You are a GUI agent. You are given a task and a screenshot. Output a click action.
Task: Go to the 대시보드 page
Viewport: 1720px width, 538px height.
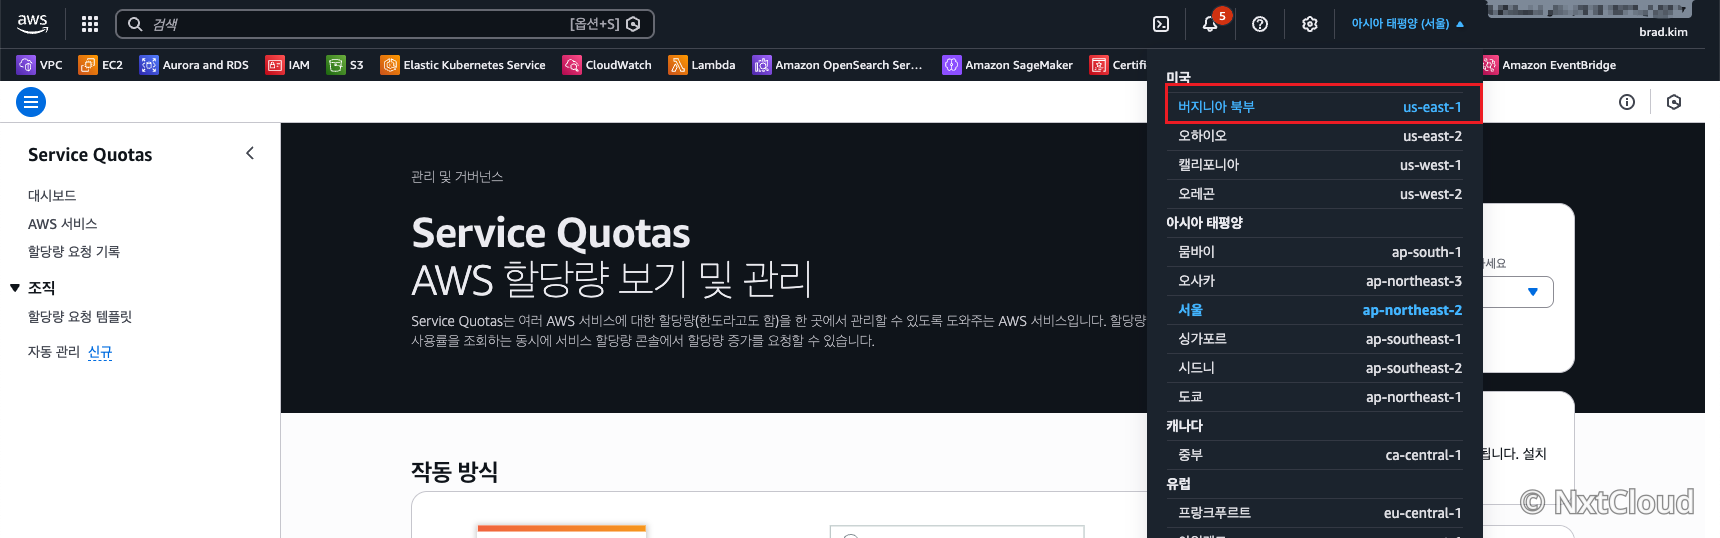click(52, 196)
